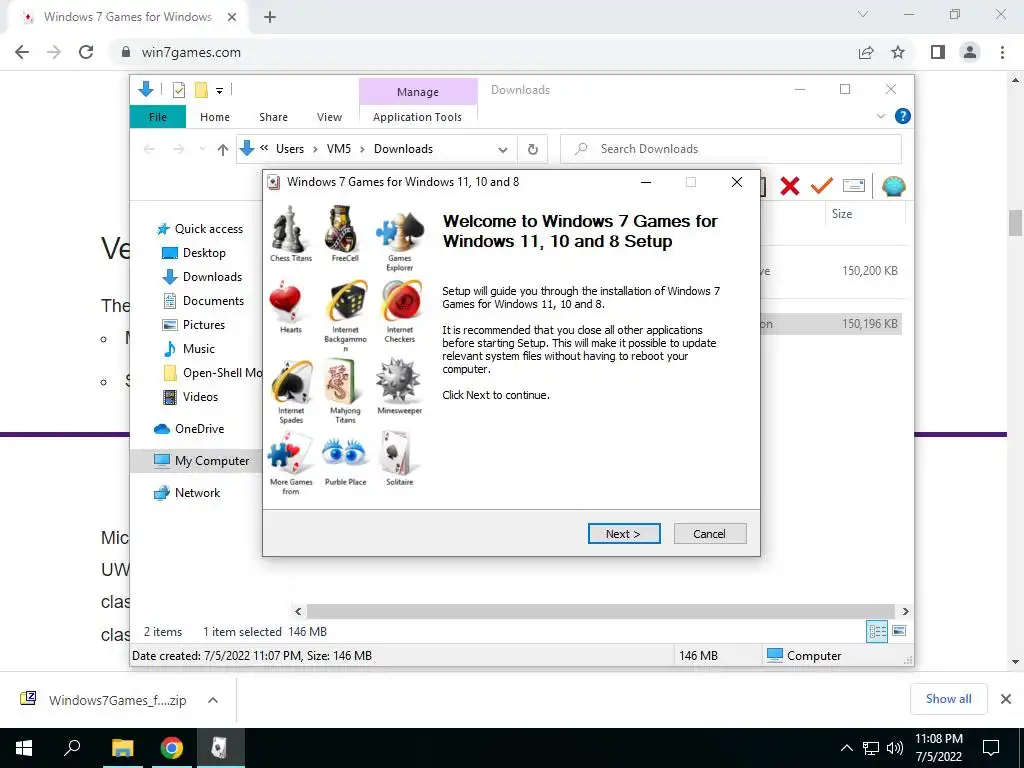Switch Explorer to large thumbnails view
The height and width of the screenshot is (768, 1024).
click(899, 631)
